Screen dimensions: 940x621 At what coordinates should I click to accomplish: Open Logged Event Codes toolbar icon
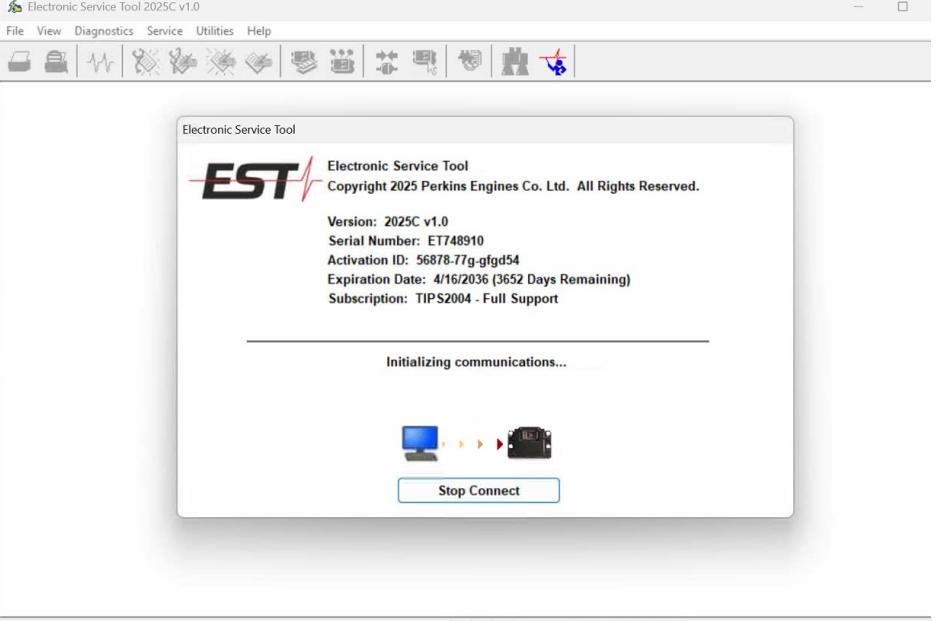click(x=258, y=62)
